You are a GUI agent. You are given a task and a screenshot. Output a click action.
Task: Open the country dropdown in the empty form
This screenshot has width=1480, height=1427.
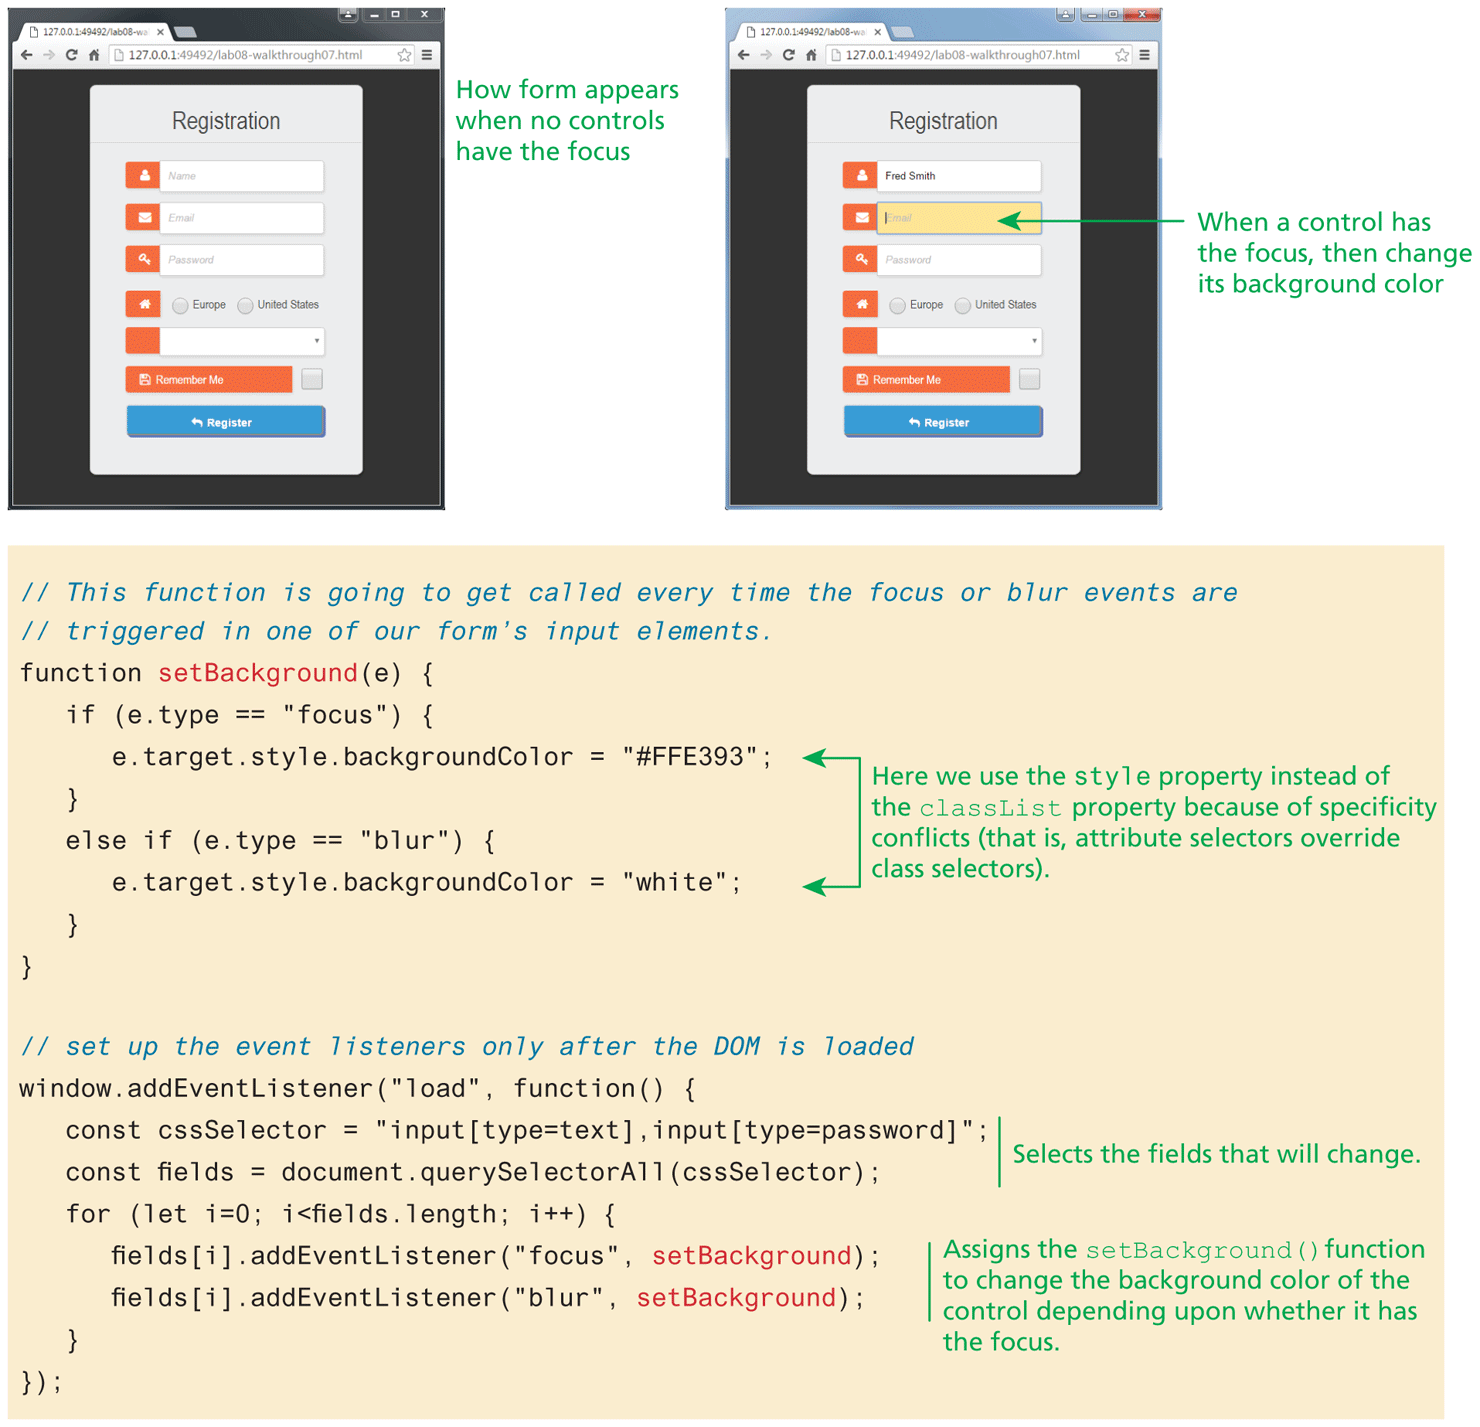pos(241,341)
